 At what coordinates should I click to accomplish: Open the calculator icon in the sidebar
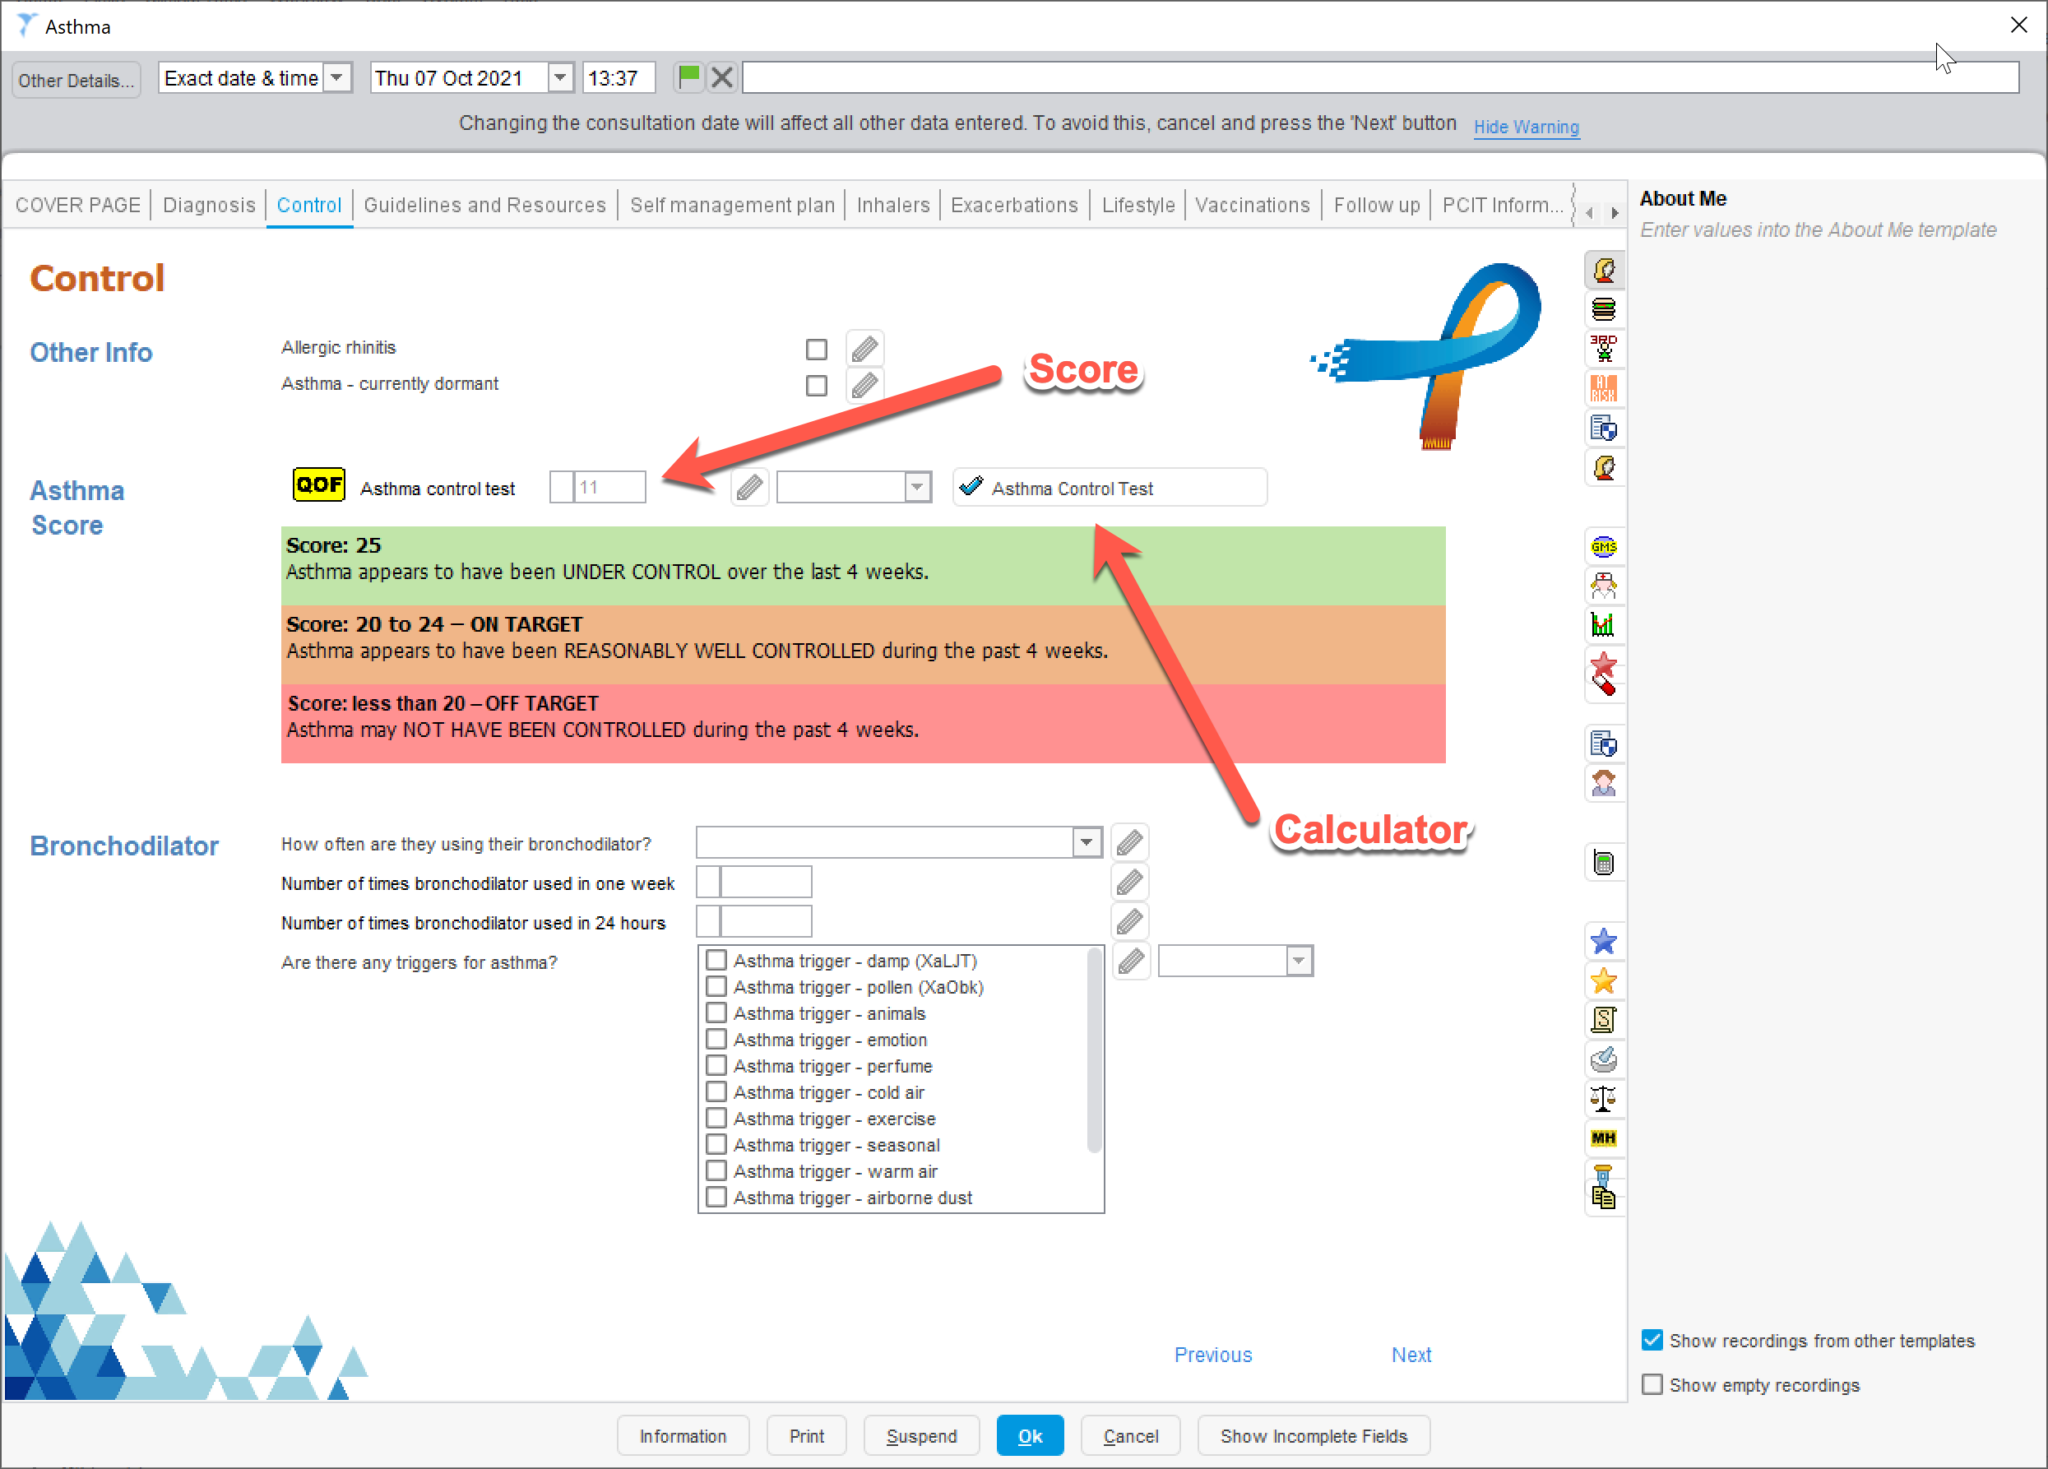click(1604, 861)
